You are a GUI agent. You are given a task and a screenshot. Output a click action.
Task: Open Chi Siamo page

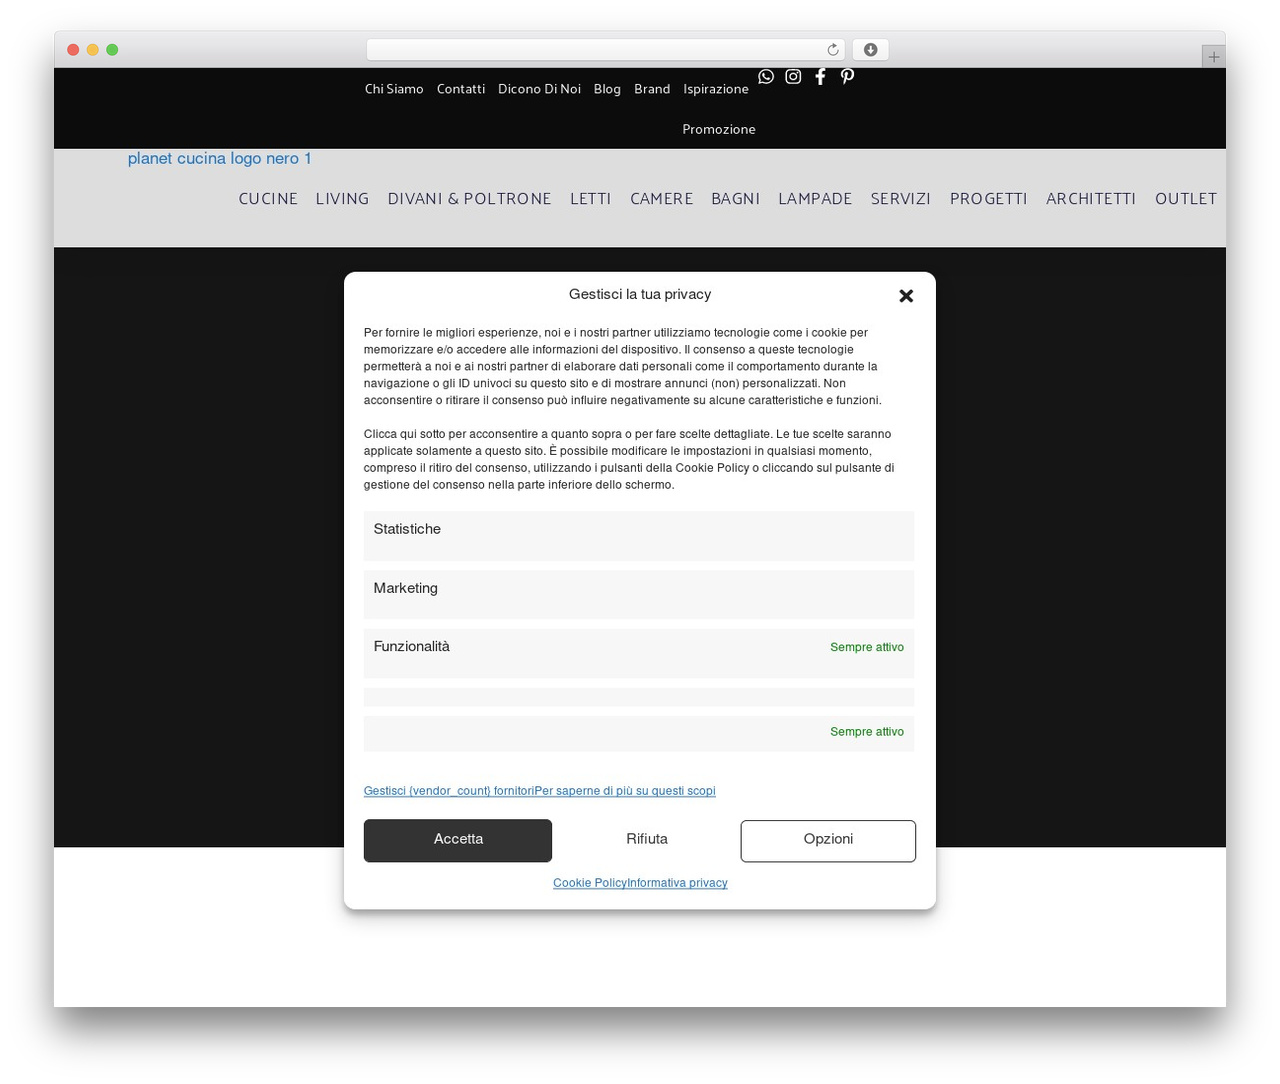point(394,89)
